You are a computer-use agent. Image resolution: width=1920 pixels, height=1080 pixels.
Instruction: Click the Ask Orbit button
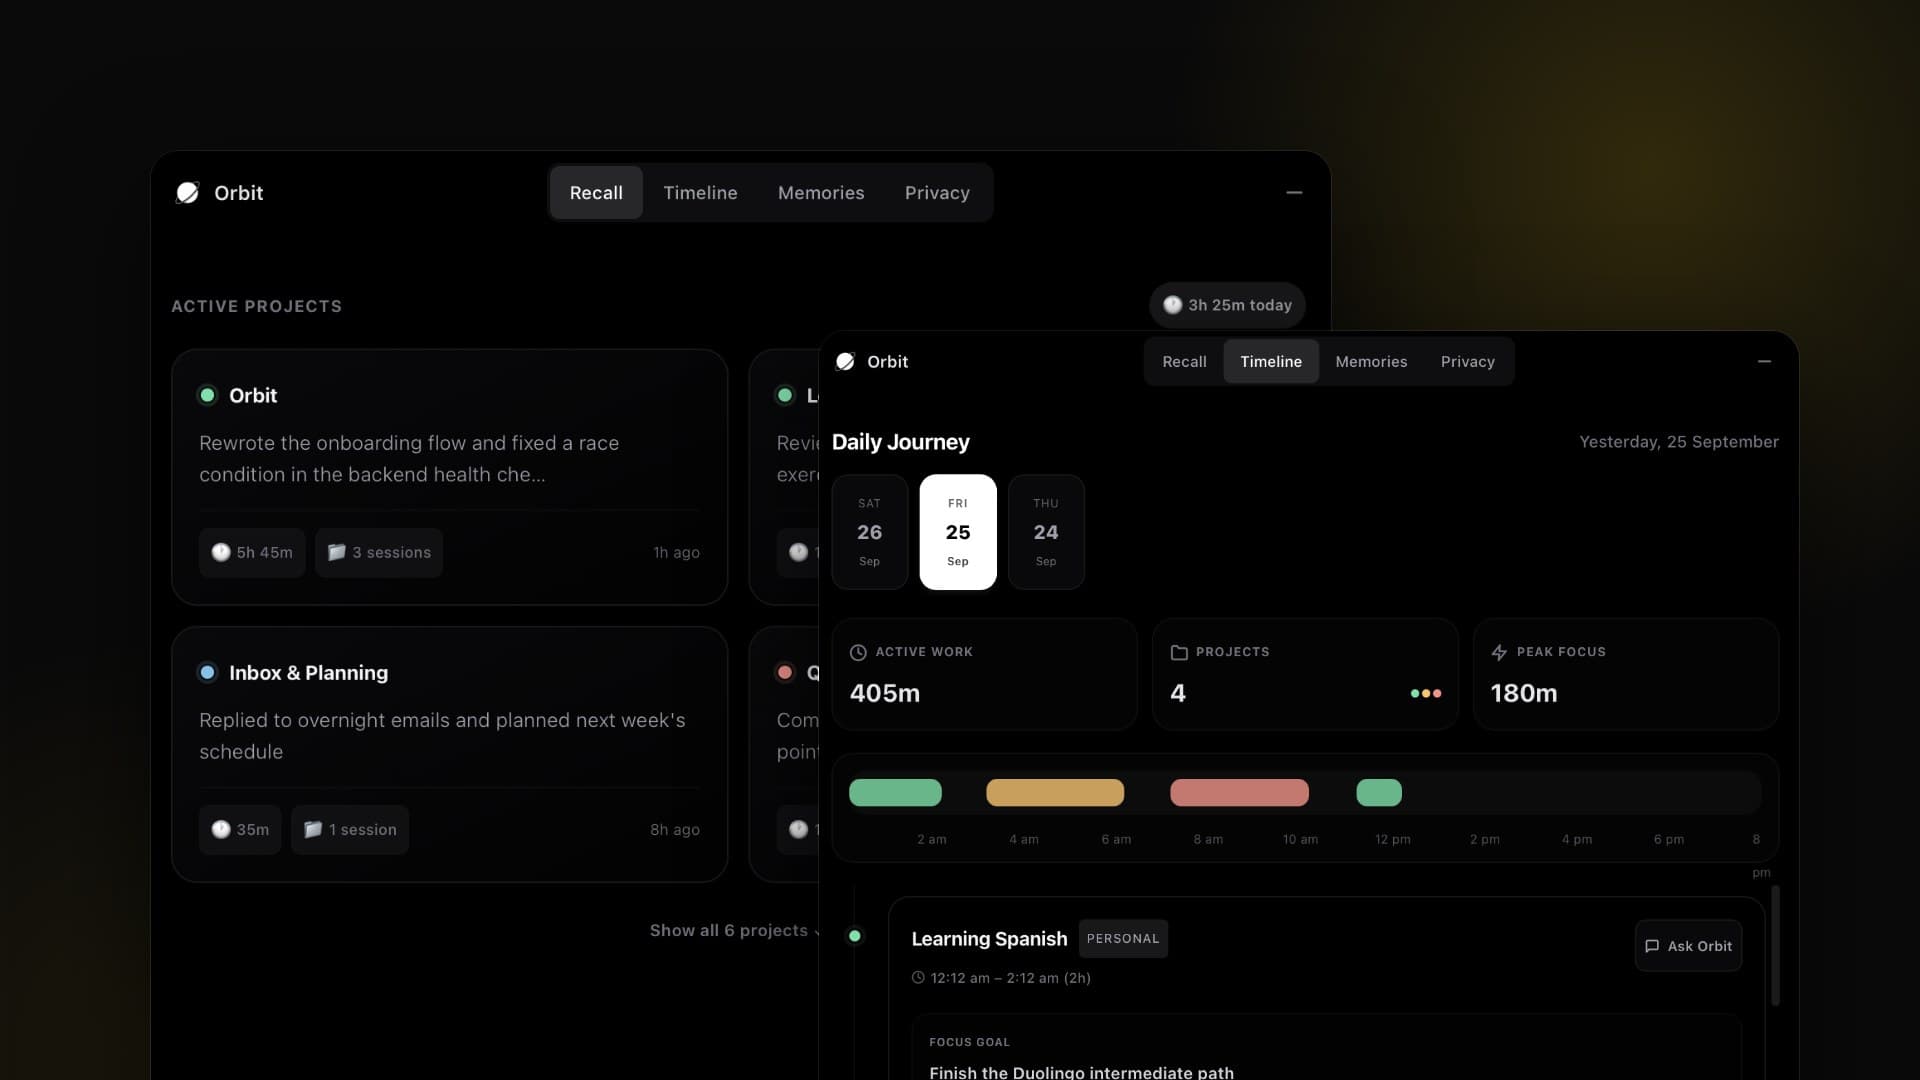pos(1688,946)
